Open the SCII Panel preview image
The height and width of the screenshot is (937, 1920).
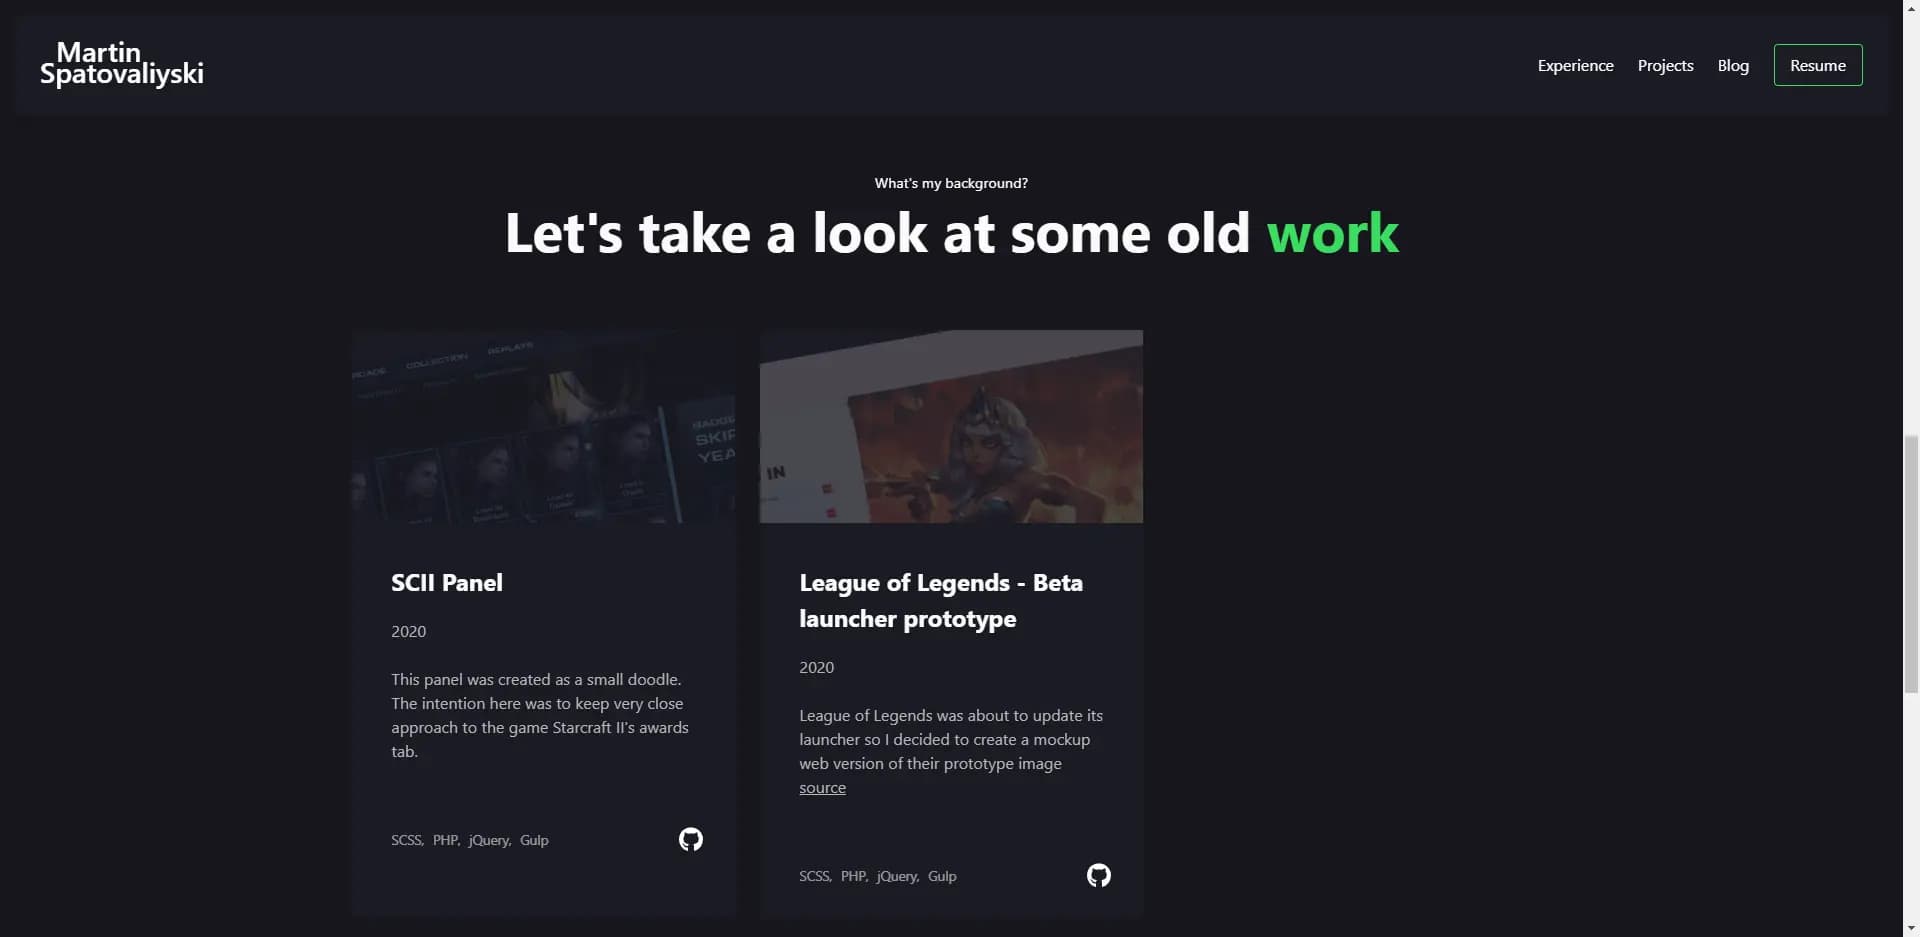click(543, 426)
